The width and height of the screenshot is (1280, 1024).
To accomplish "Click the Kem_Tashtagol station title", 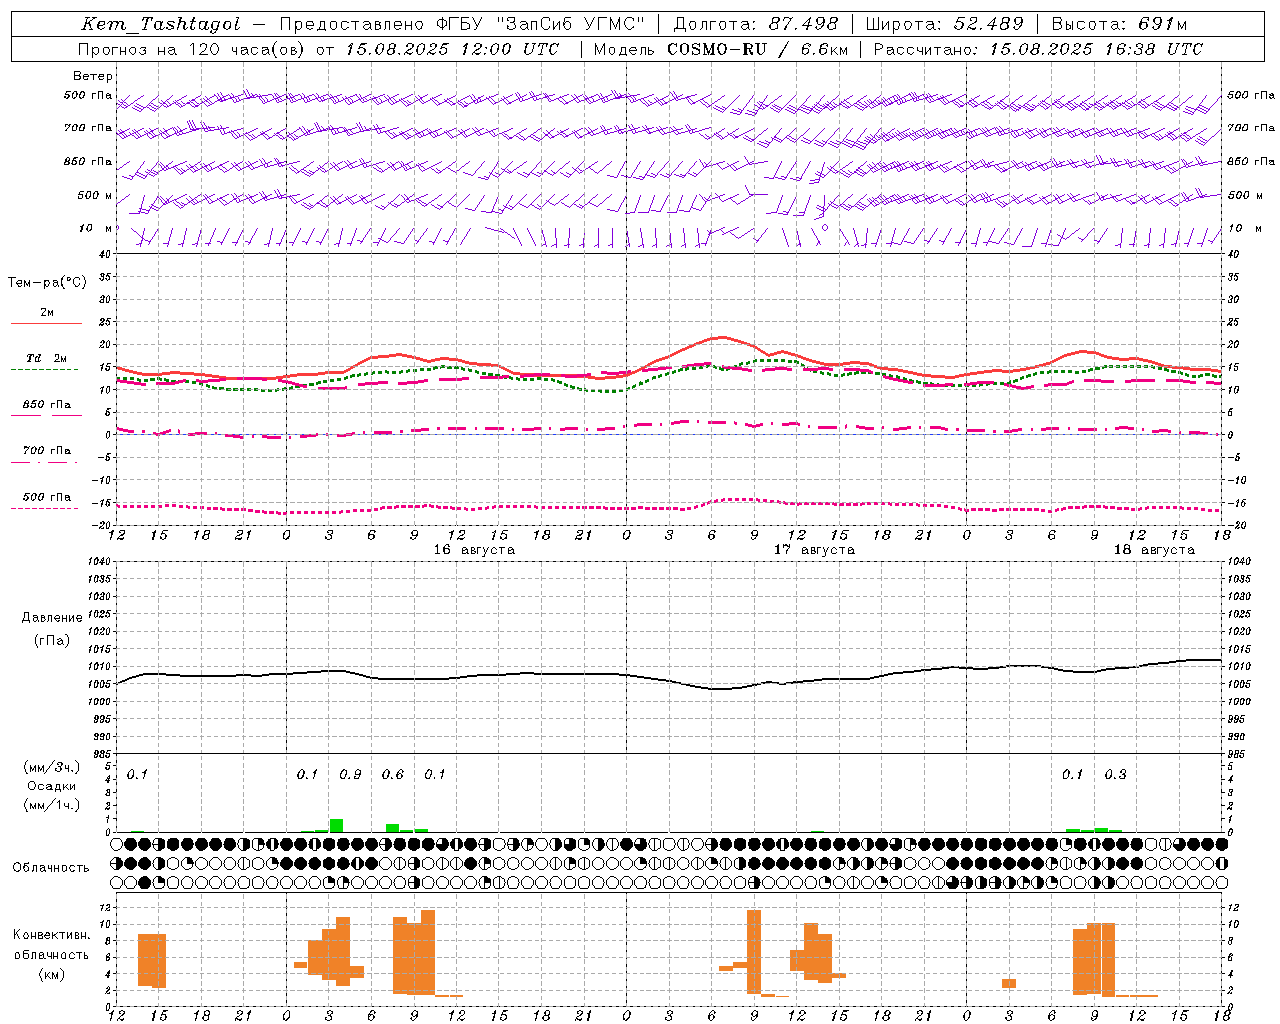I will [161, 24].
